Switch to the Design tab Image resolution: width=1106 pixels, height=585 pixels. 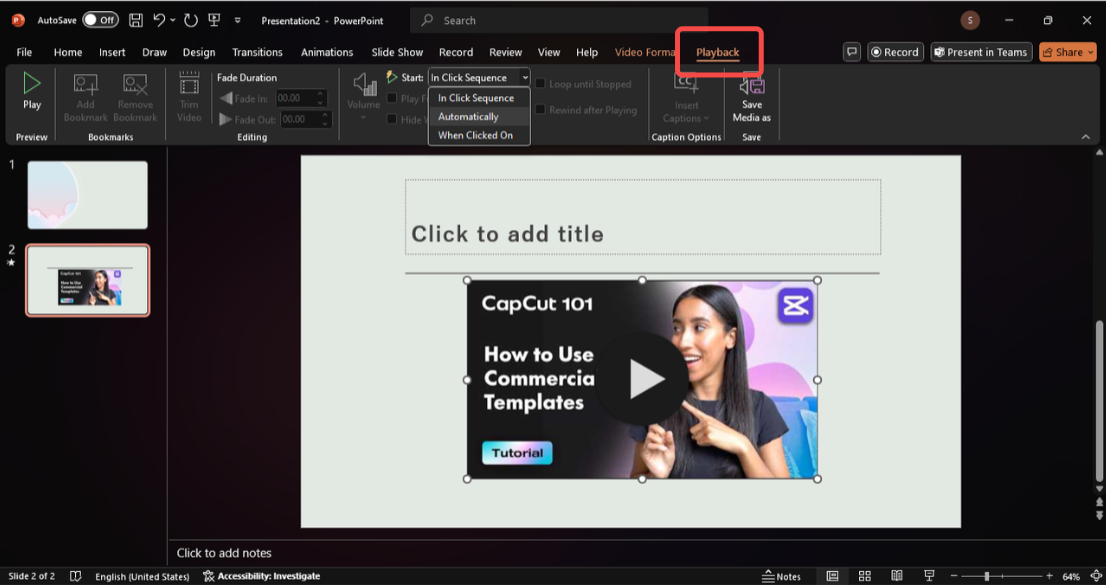tap(199, 52)
